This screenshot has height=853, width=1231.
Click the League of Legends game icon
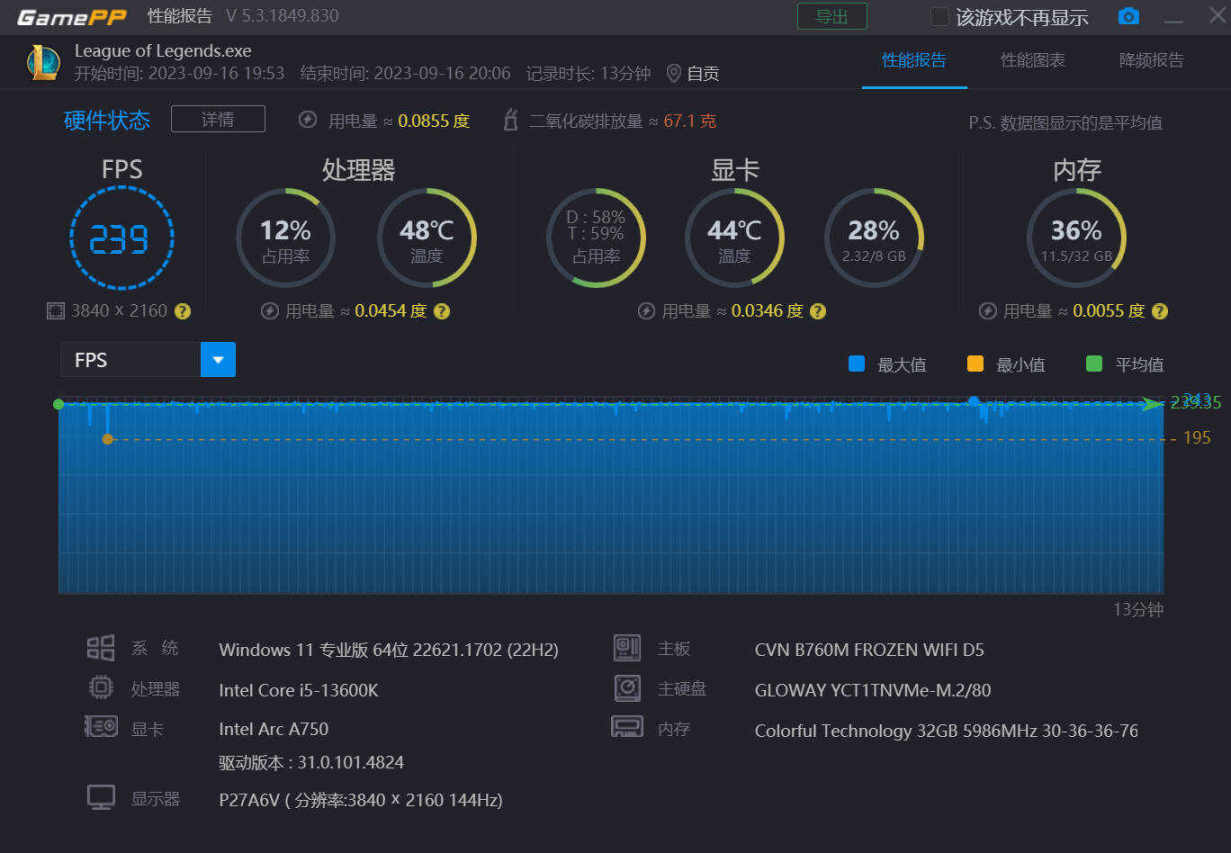coord(43,62)
